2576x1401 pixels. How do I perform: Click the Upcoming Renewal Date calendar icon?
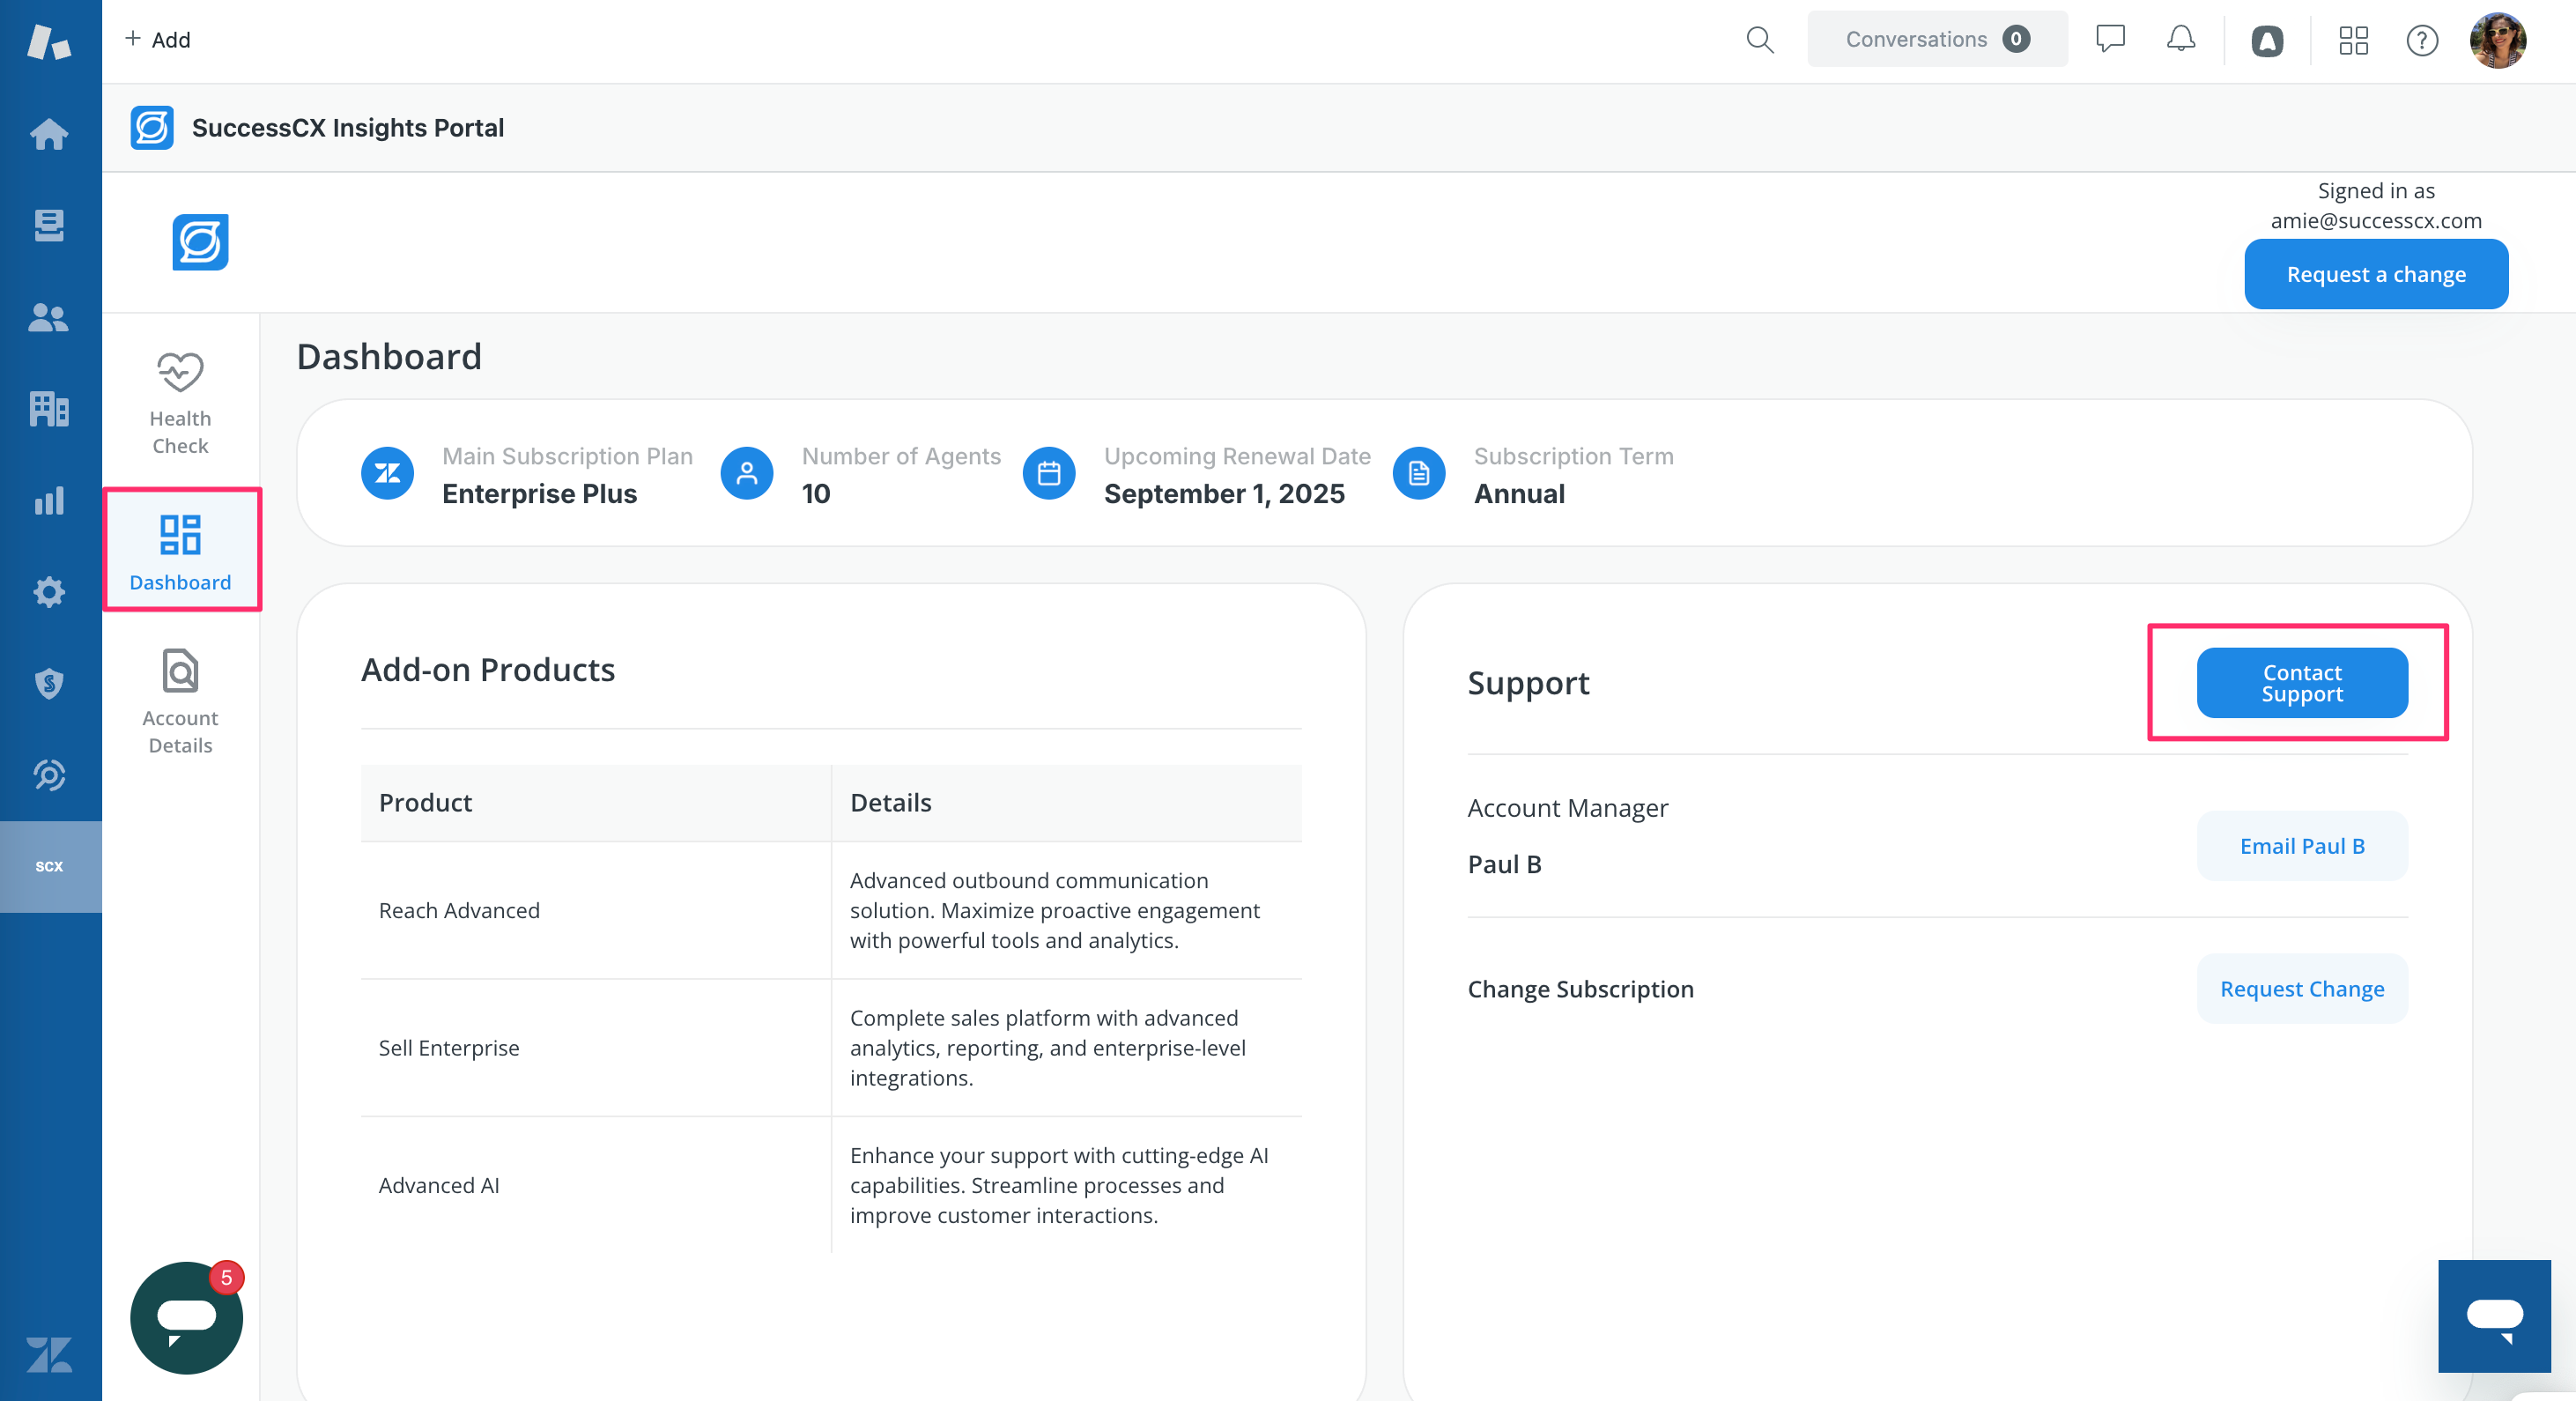click(x=1049, y=473)
